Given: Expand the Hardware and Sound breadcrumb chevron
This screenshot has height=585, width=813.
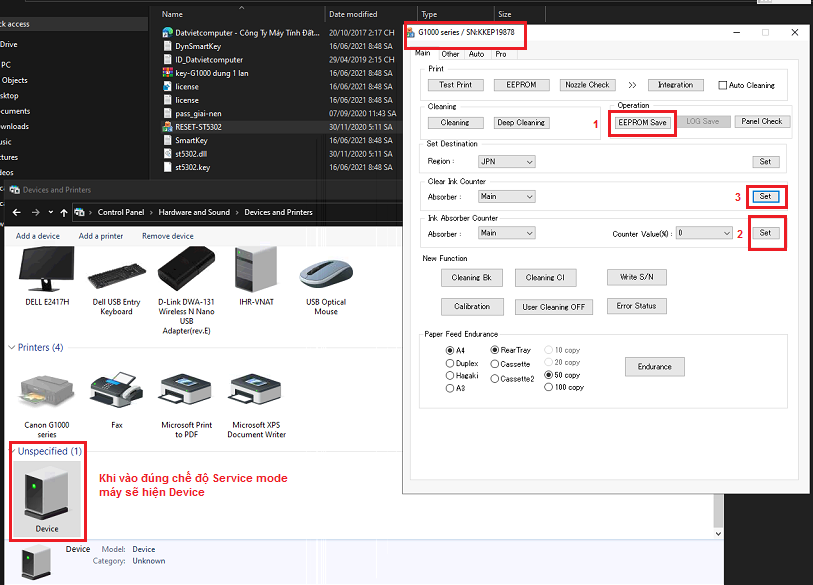Looking at the screenshot, I should pyautogui.click(x=237, y=212).
